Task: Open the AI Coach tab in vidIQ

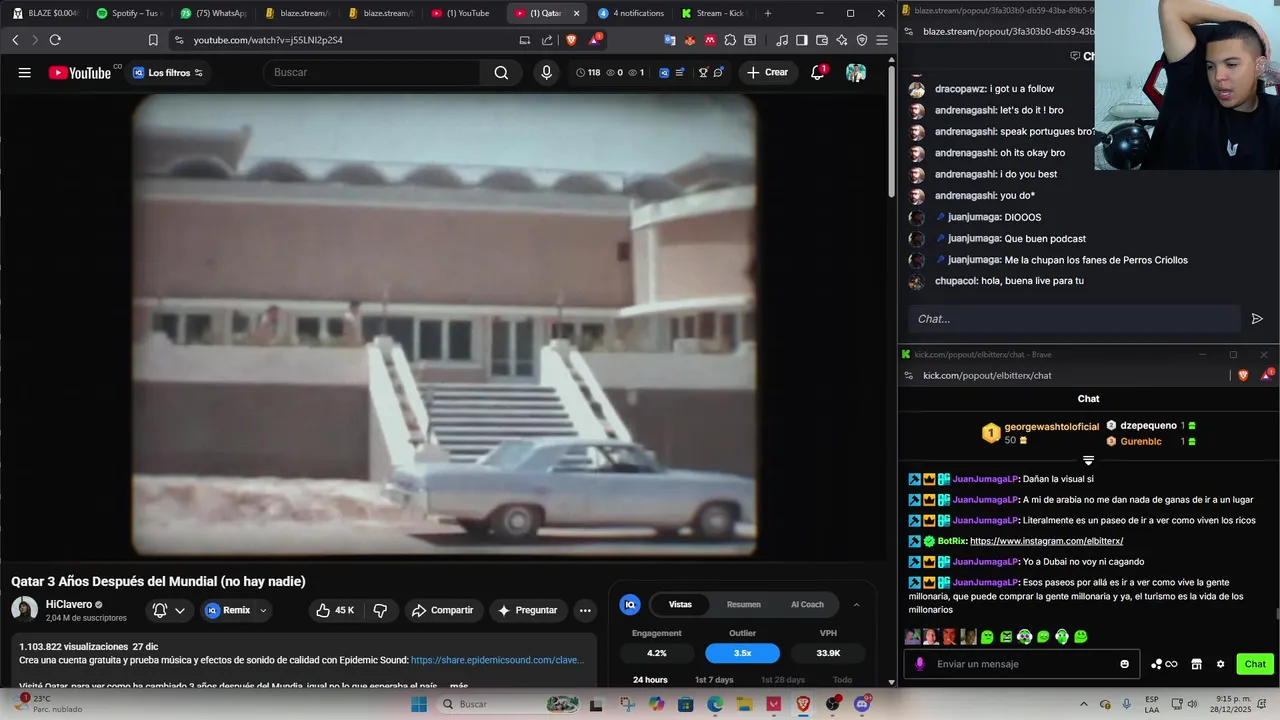Action: (x=807, y=604)
